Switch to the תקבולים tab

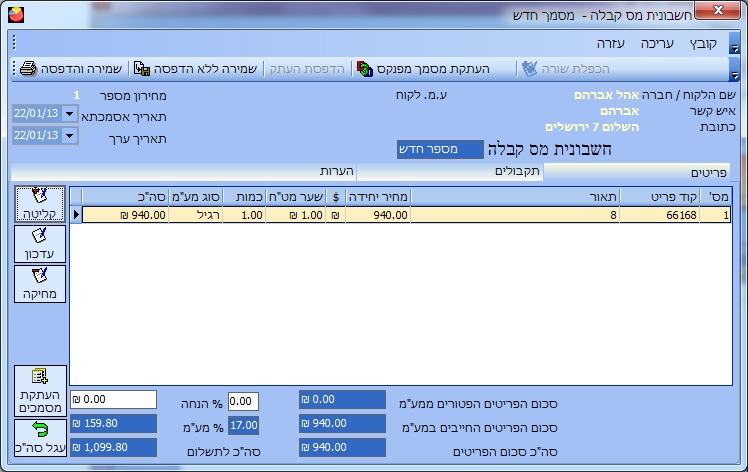coord(450,172)
